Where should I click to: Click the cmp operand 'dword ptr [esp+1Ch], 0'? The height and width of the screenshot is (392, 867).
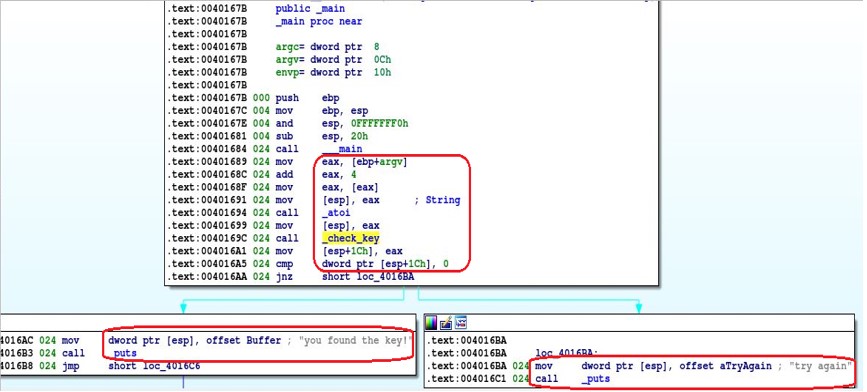pos(385,264)
